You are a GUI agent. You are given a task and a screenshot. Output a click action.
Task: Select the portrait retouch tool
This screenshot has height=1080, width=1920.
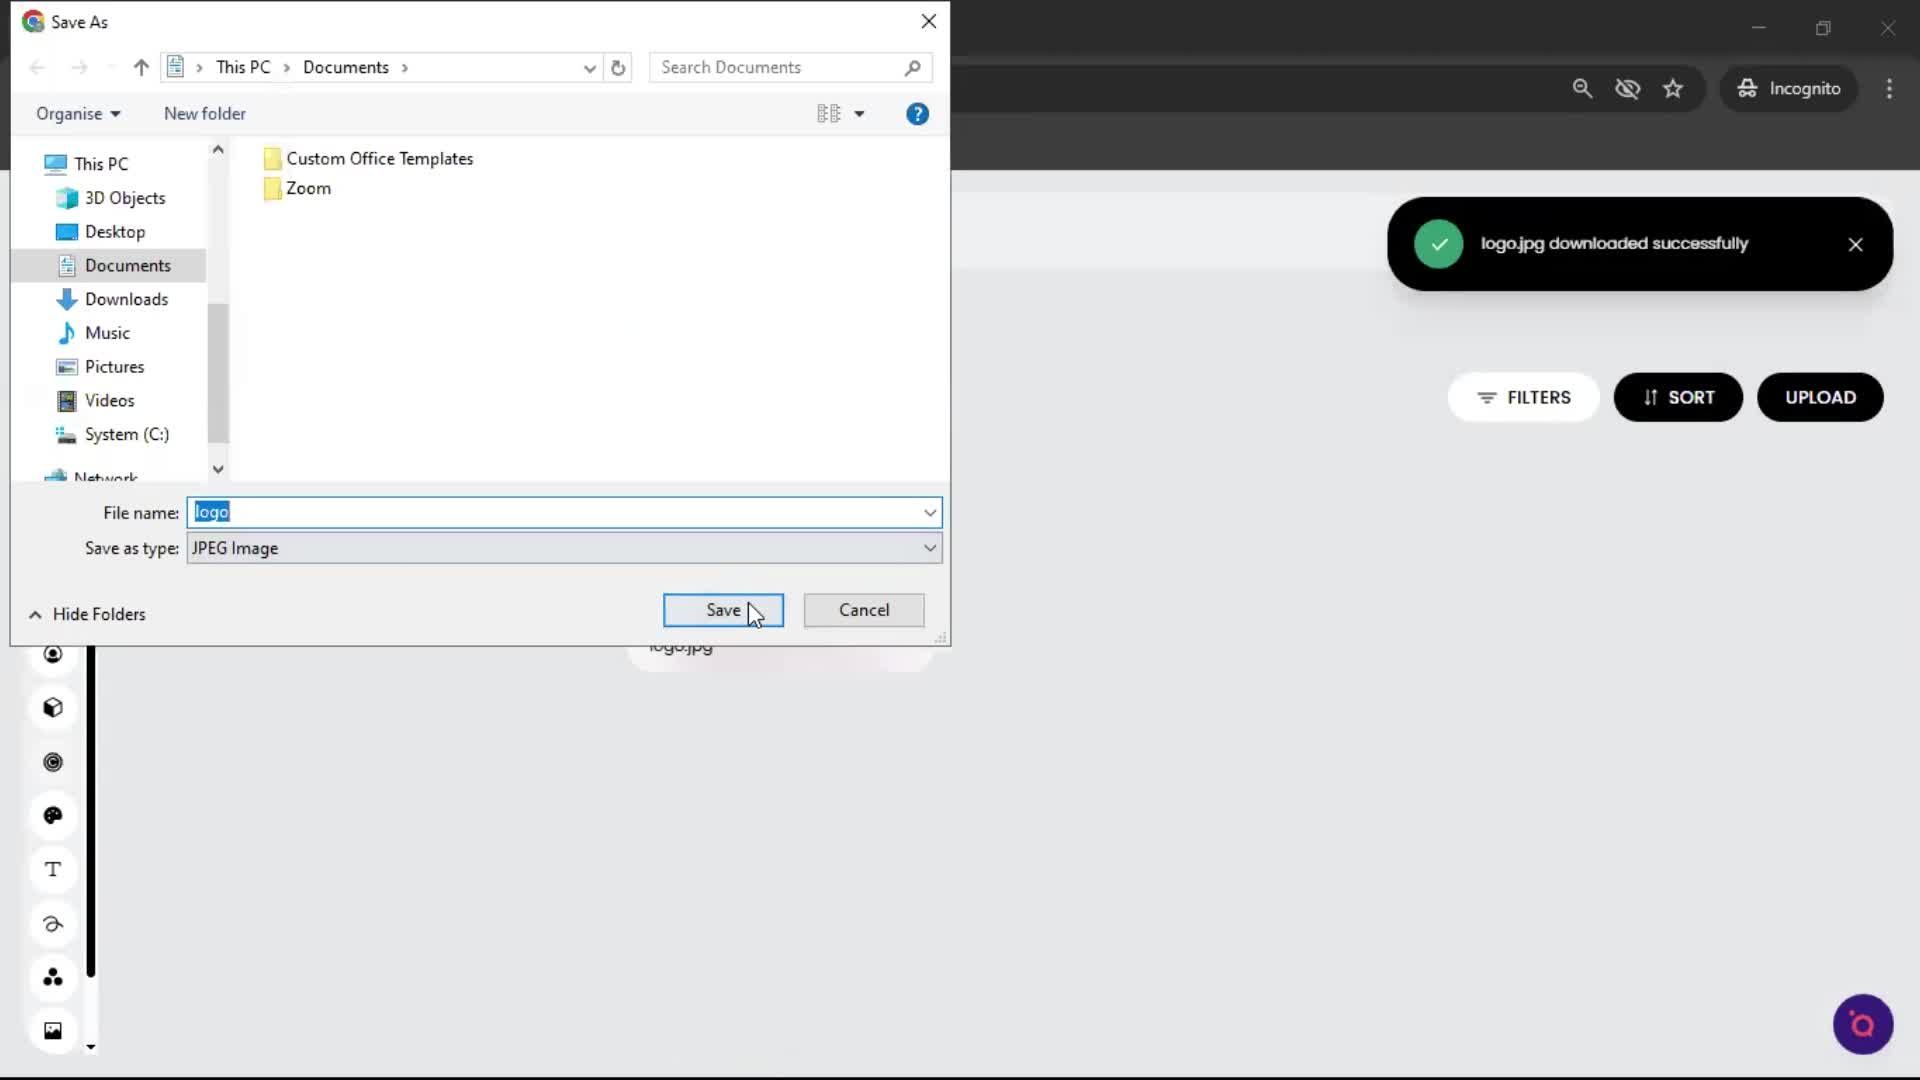coord(53,653)
